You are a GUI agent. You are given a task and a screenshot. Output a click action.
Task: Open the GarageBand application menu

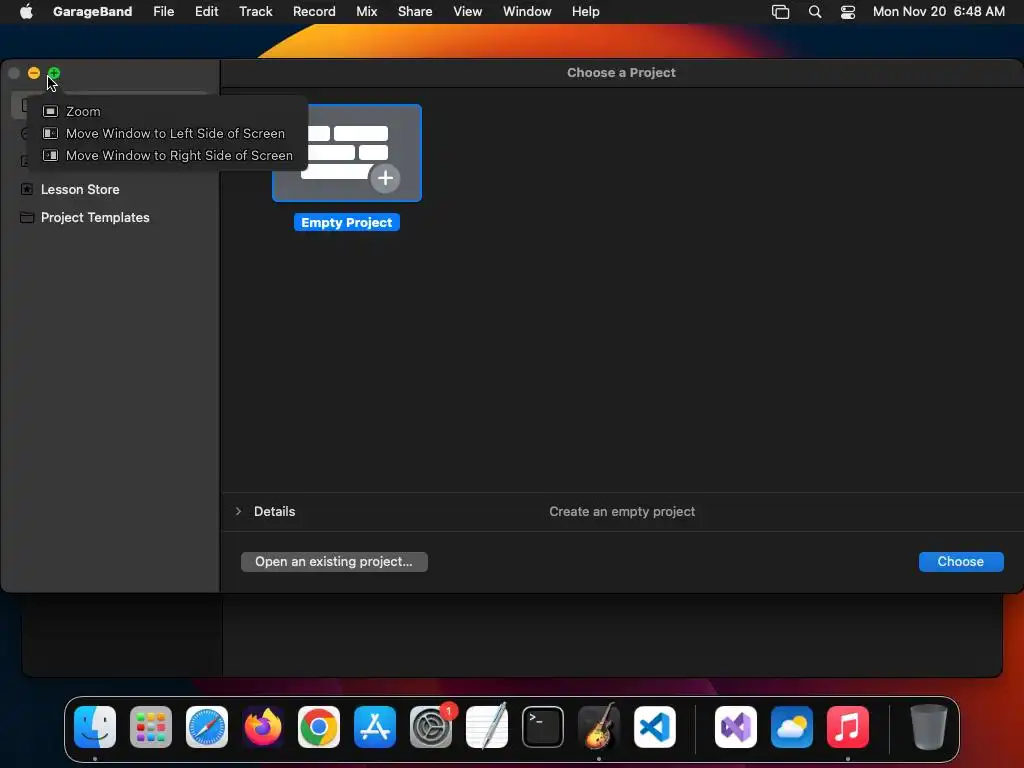[92, 12]
